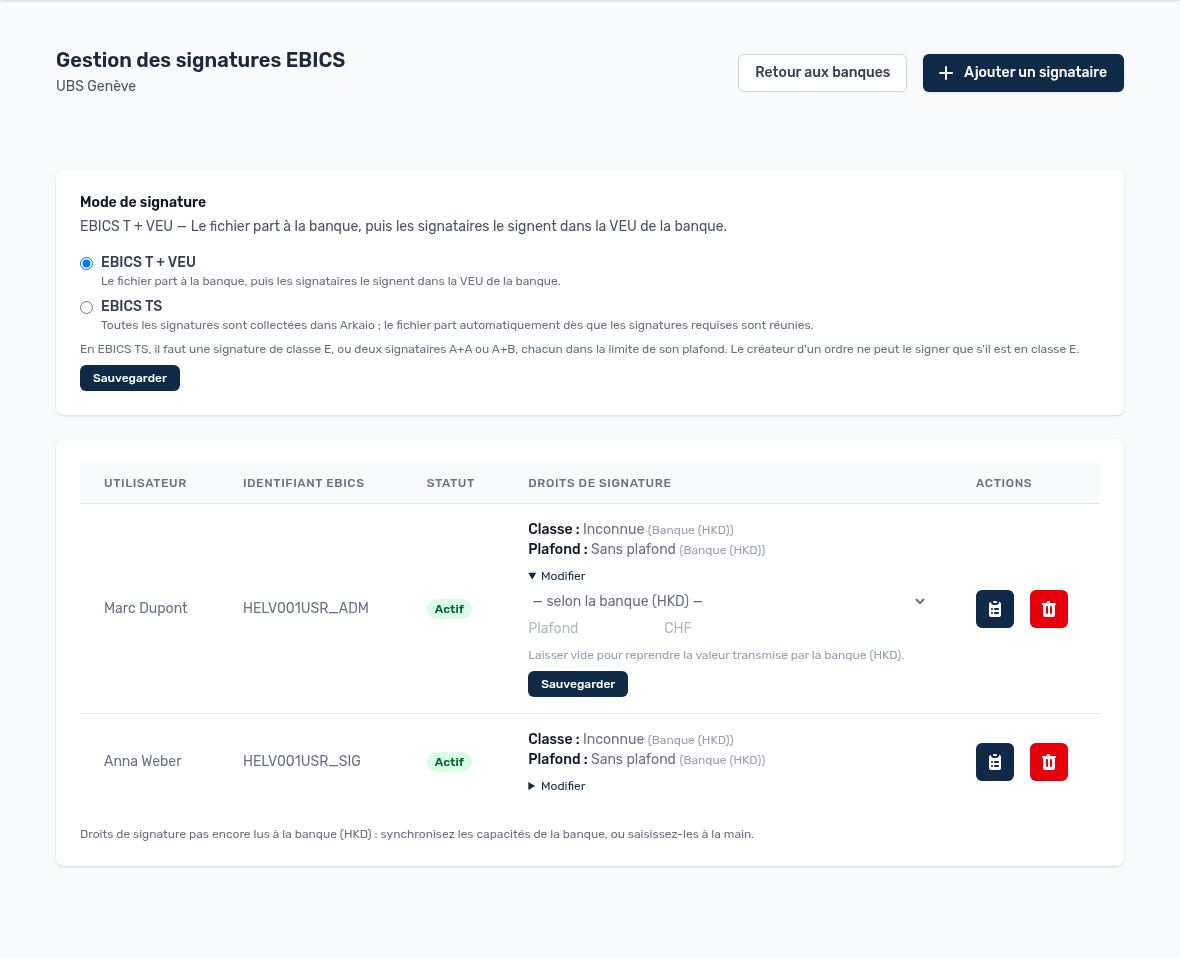1180x958 pixels.
Task: Click the UBS Genève subtitle
Action: (x=96, y=86)
